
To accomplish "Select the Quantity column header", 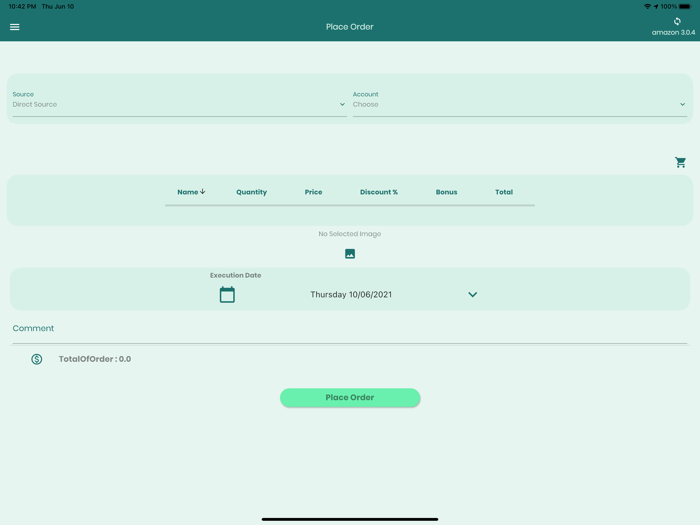I will [251, 192].
